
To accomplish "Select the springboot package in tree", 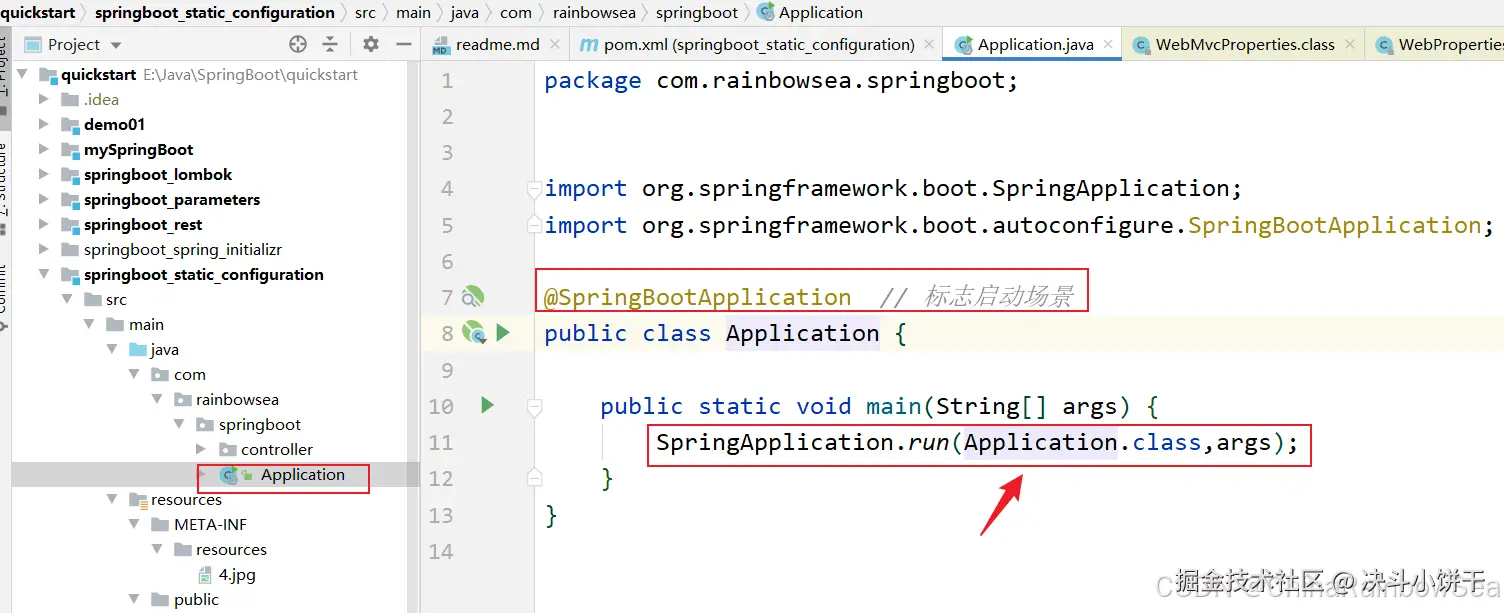I will pyautogui.click(x=260, y=424).
